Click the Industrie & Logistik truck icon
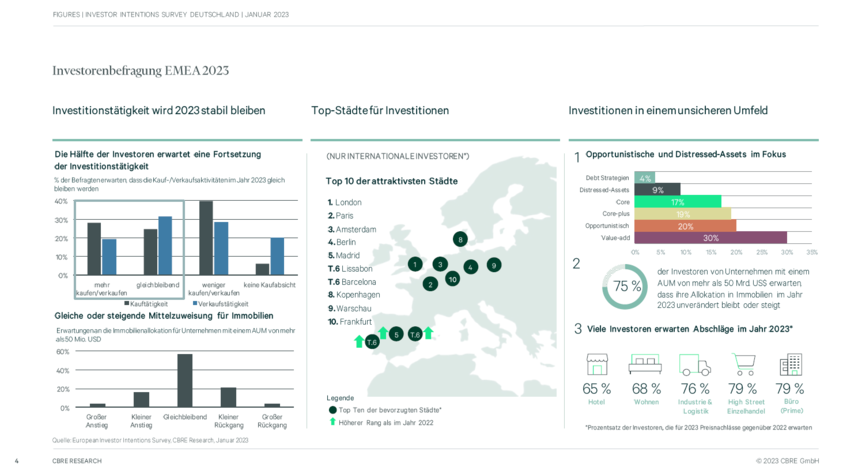 pyautogui.click(x=695, y=364)
